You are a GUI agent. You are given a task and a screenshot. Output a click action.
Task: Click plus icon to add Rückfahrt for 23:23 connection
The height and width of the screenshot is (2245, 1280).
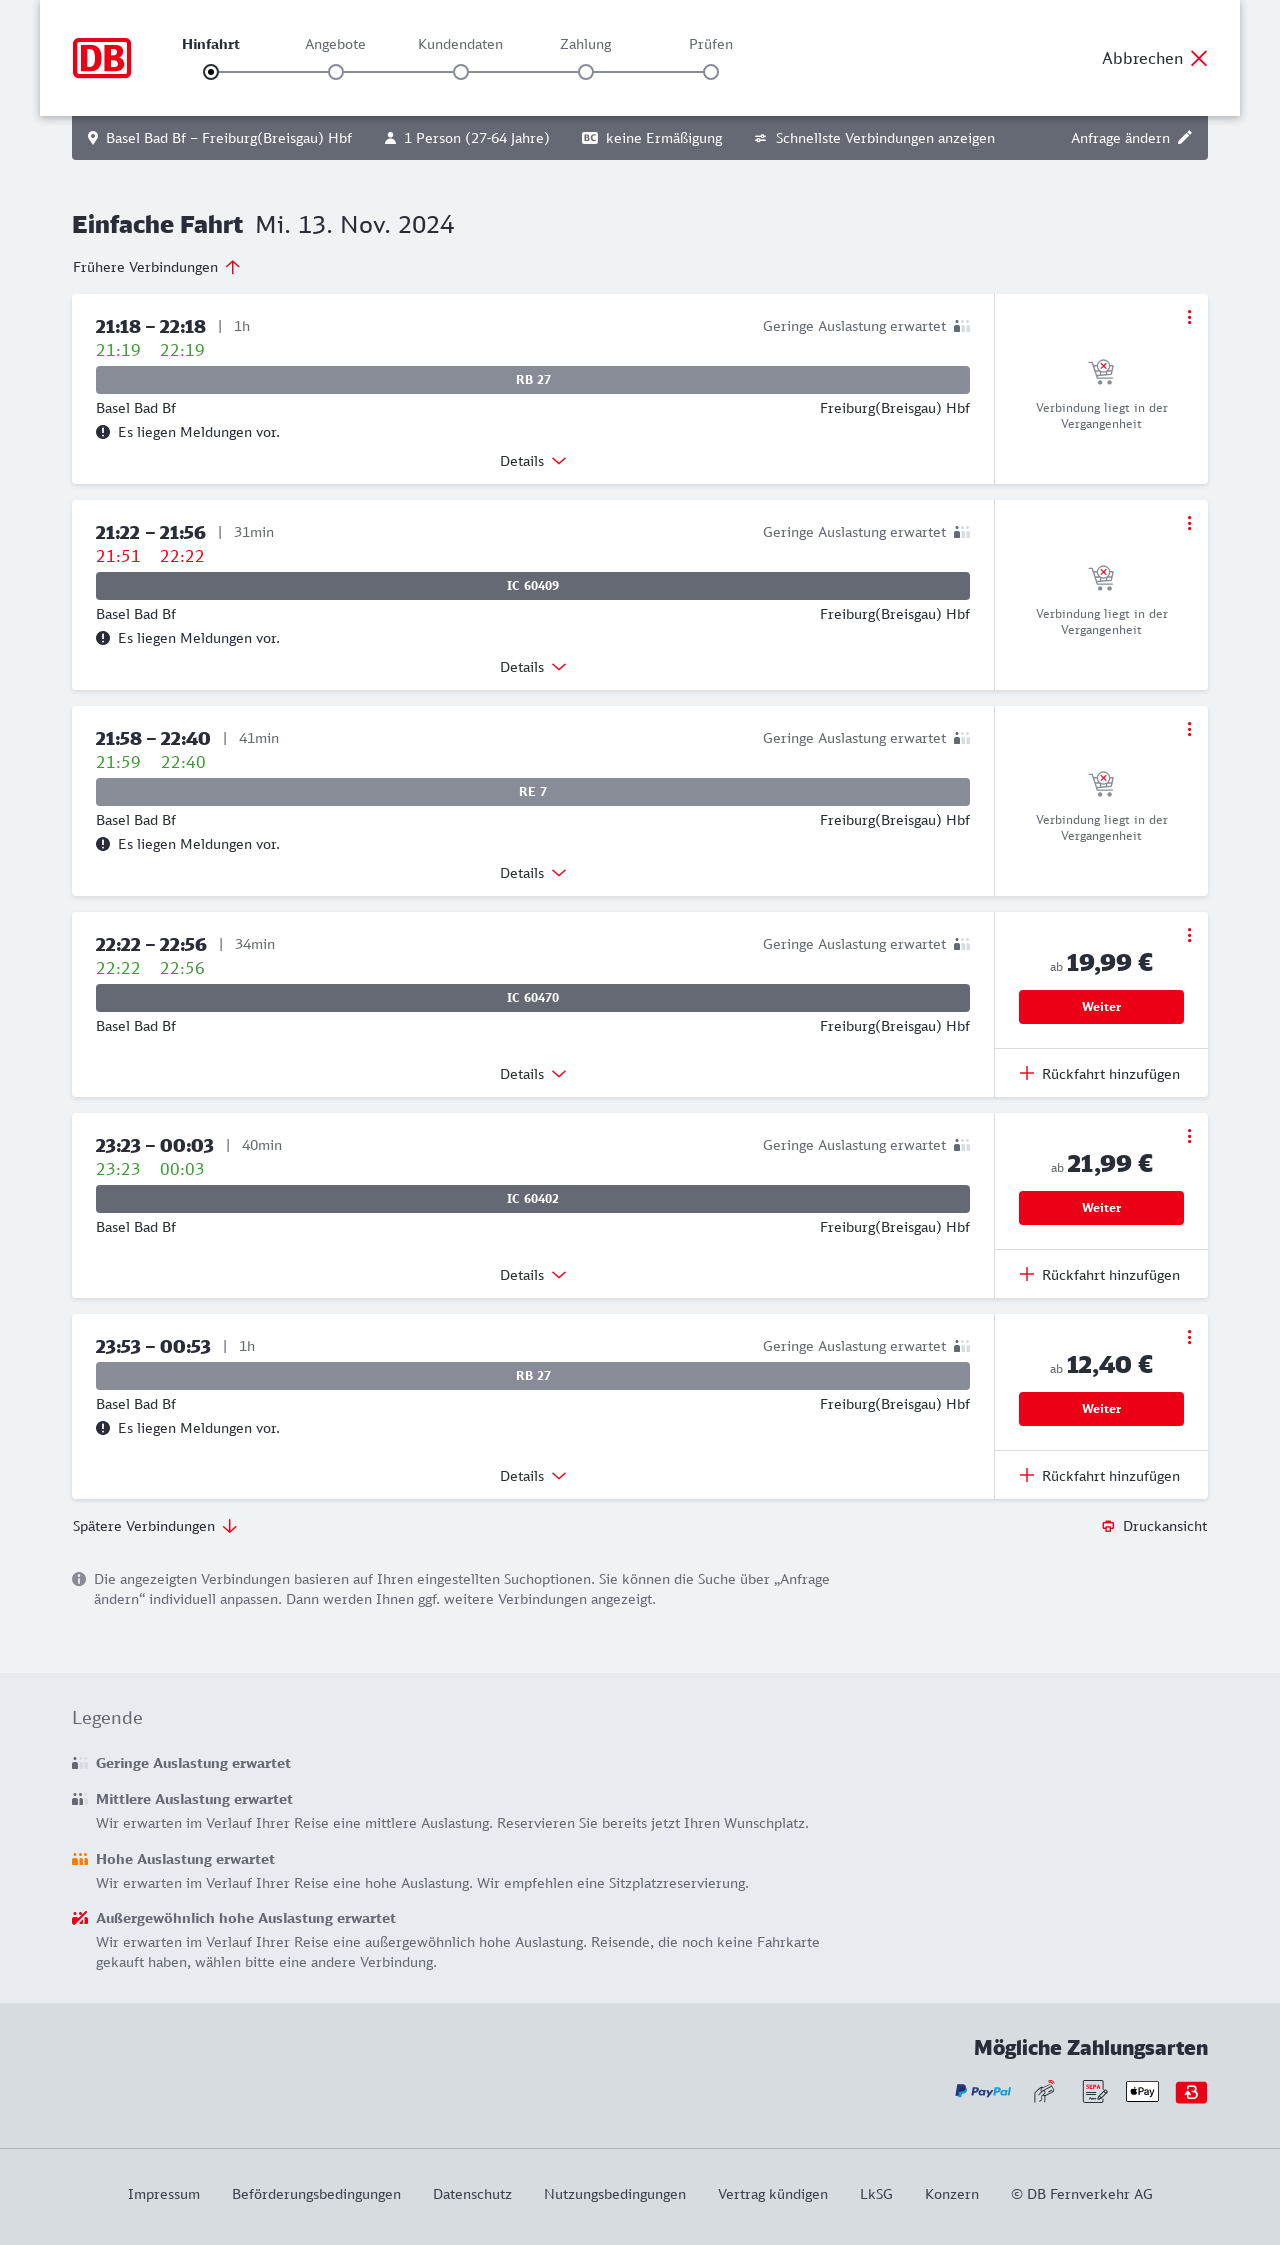tap(1027, 1274)
